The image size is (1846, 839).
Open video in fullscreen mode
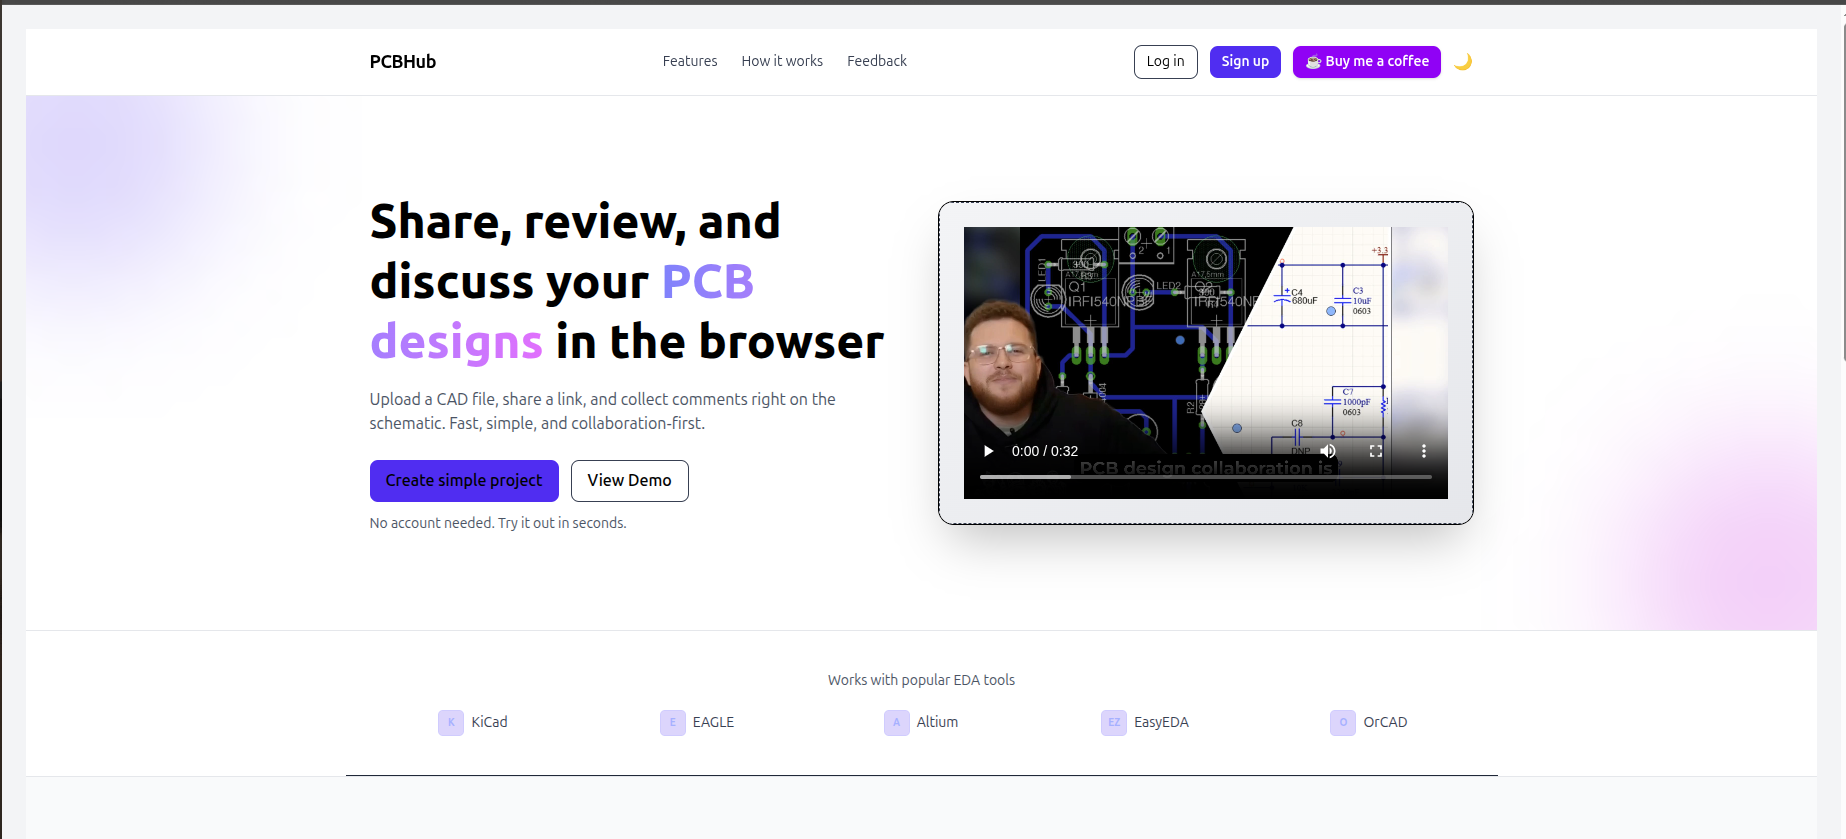[x=1376, y=451]
